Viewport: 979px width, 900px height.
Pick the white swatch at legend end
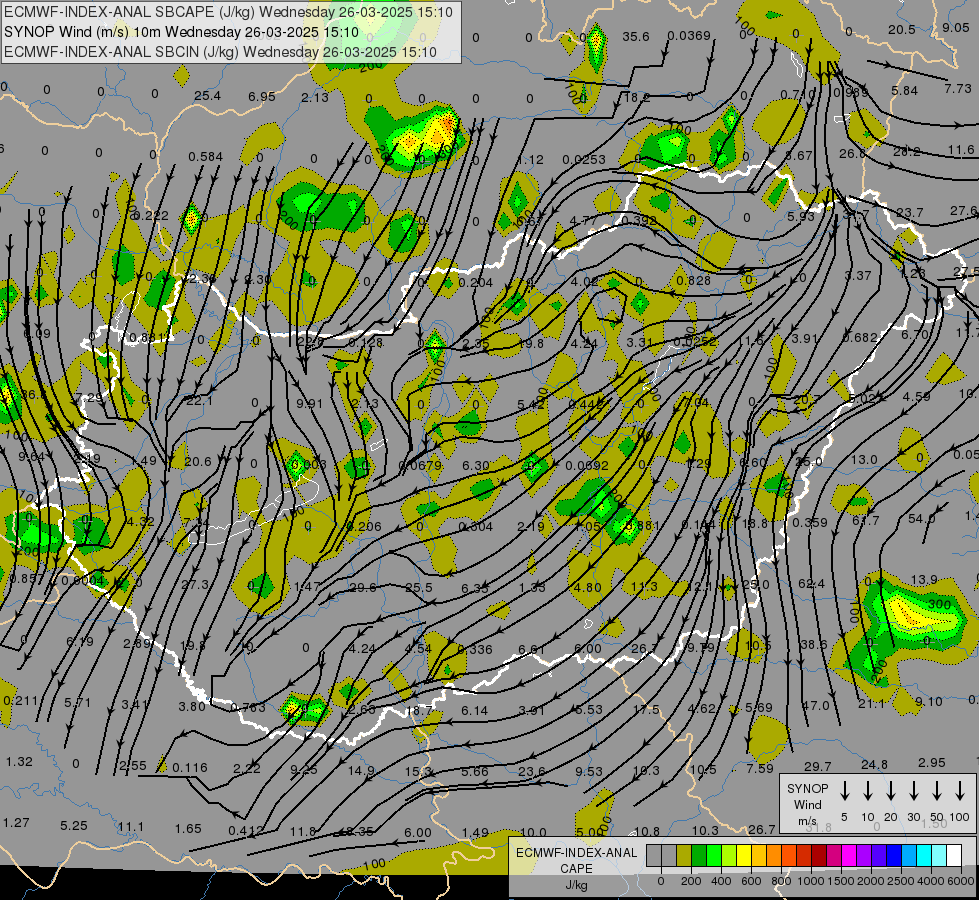(954, 855)
